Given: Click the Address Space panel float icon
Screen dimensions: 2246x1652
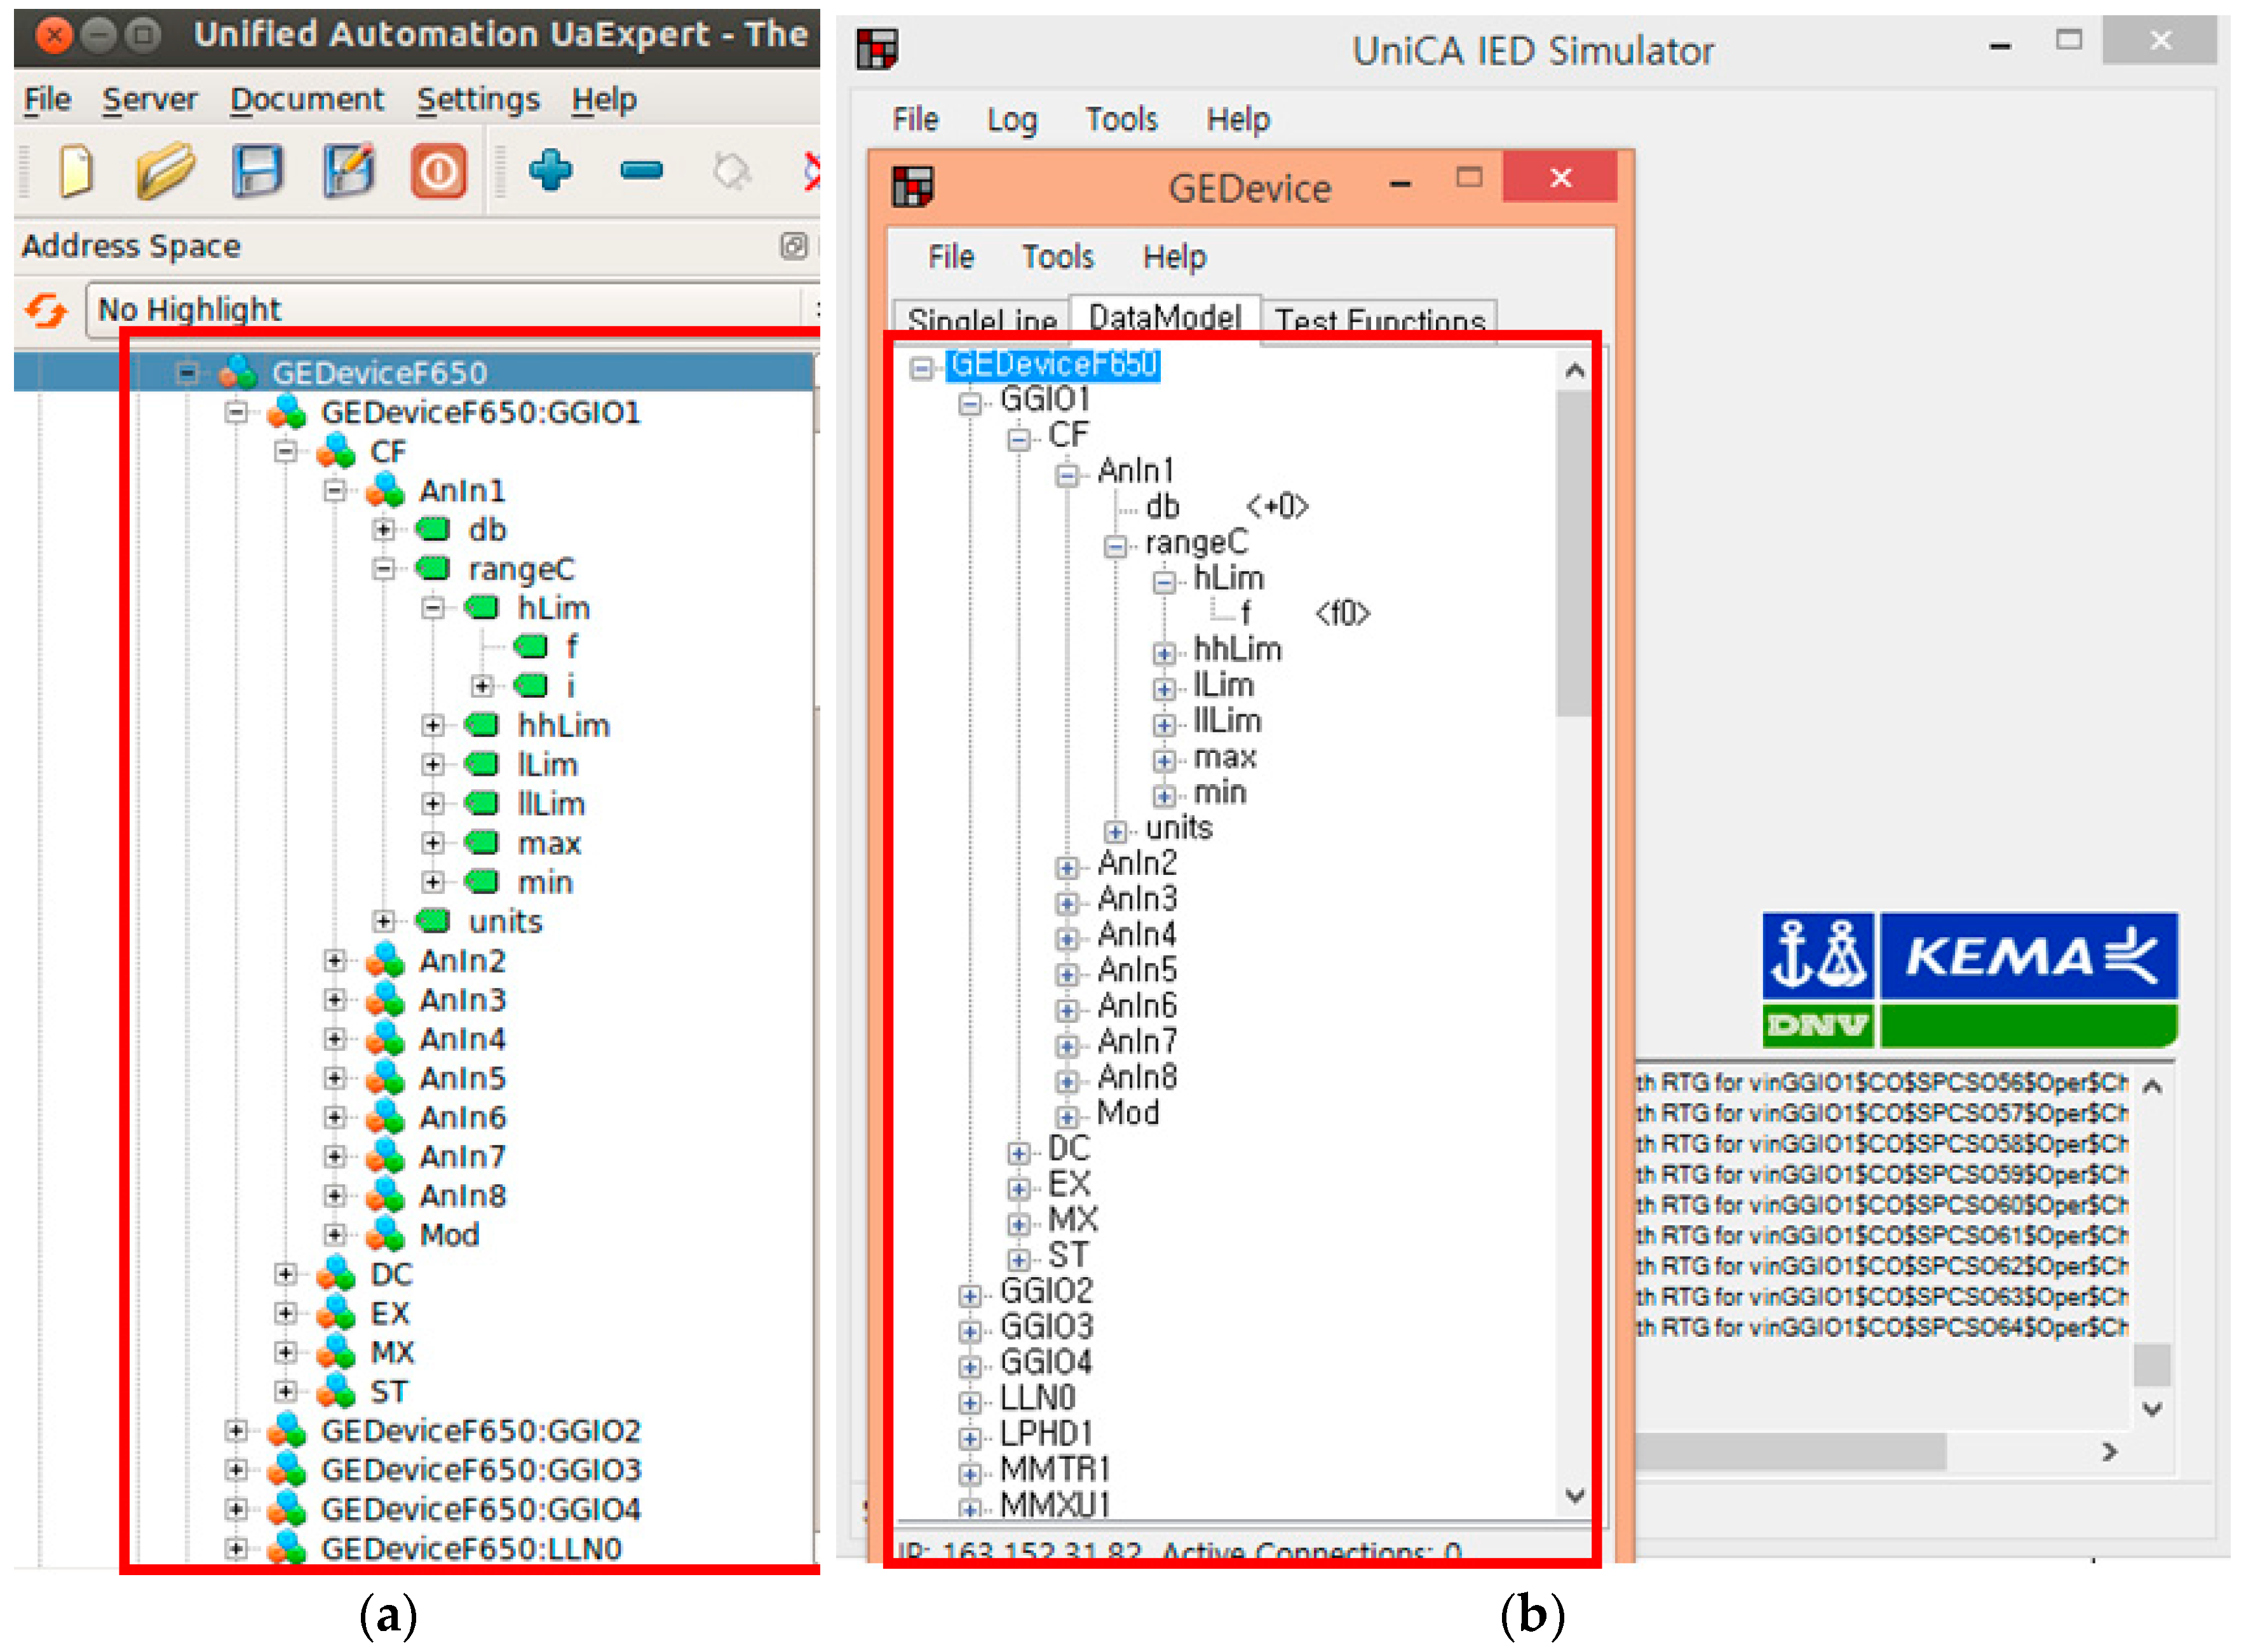Looking at the screenshot, I should (x=793, y=246).
